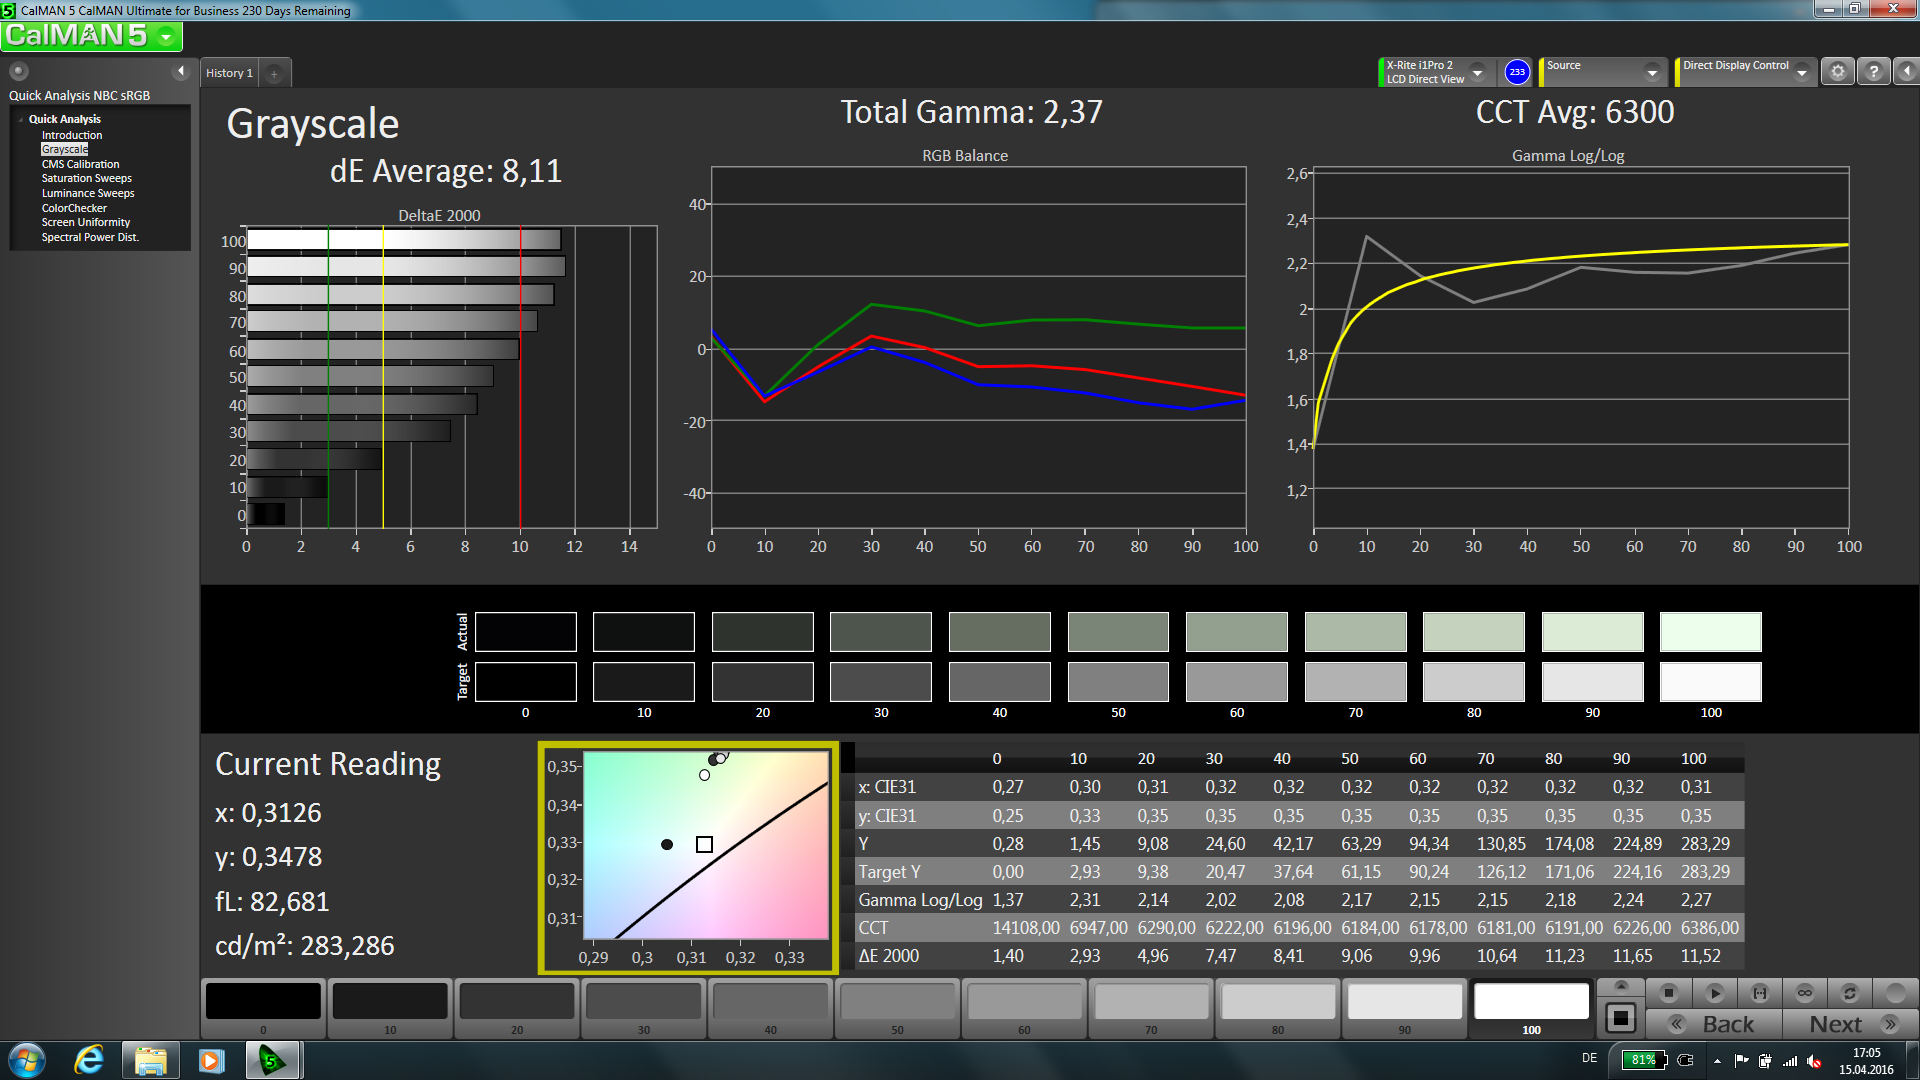Open the help question mark icon
Screen dimensions: 1920x1080
(x=1873, y=72)
